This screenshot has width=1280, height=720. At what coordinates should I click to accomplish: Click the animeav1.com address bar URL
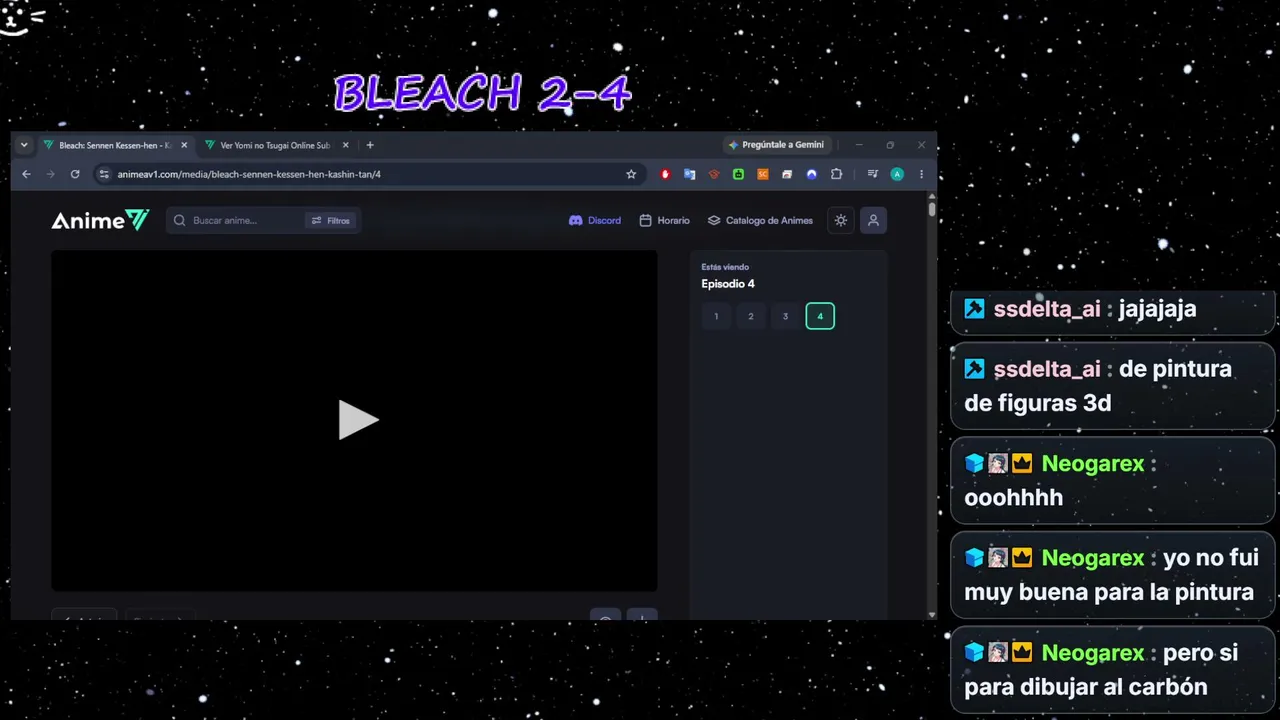click(249, 174)
